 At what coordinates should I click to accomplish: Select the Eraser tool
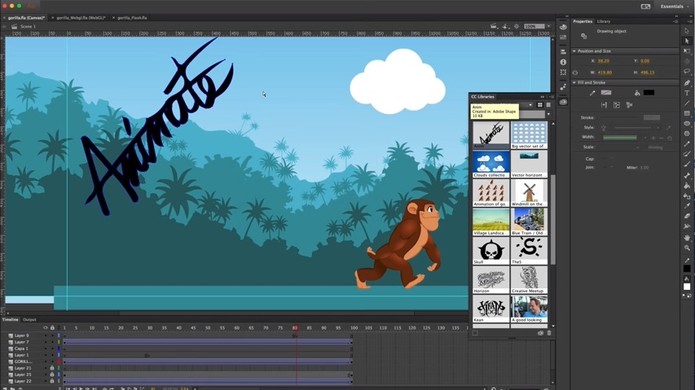(687, 217)
